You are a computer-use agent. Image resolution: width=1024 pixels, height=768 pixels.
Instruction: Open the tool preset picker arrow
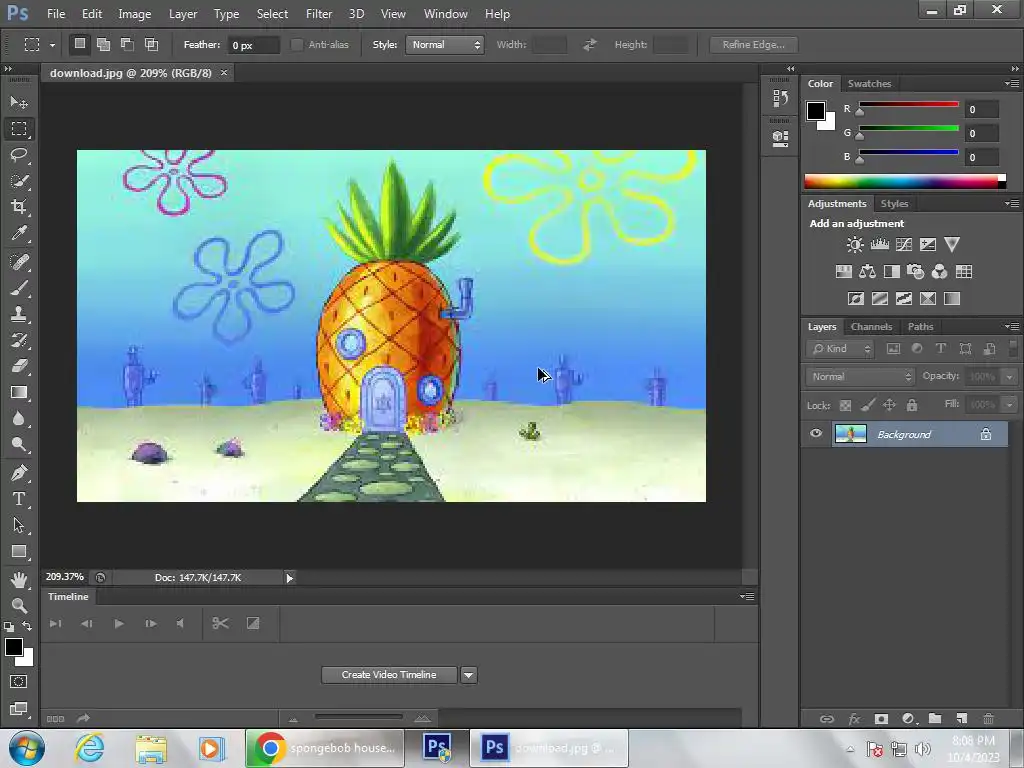click(x=52, y=45)
